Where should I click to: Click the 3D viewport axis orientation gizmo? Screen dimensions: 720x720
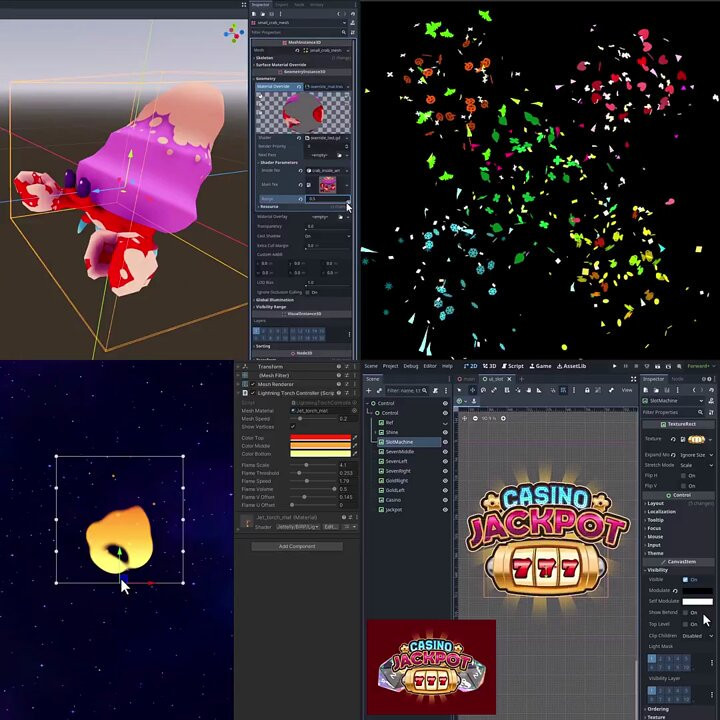(x=234, y=33)
